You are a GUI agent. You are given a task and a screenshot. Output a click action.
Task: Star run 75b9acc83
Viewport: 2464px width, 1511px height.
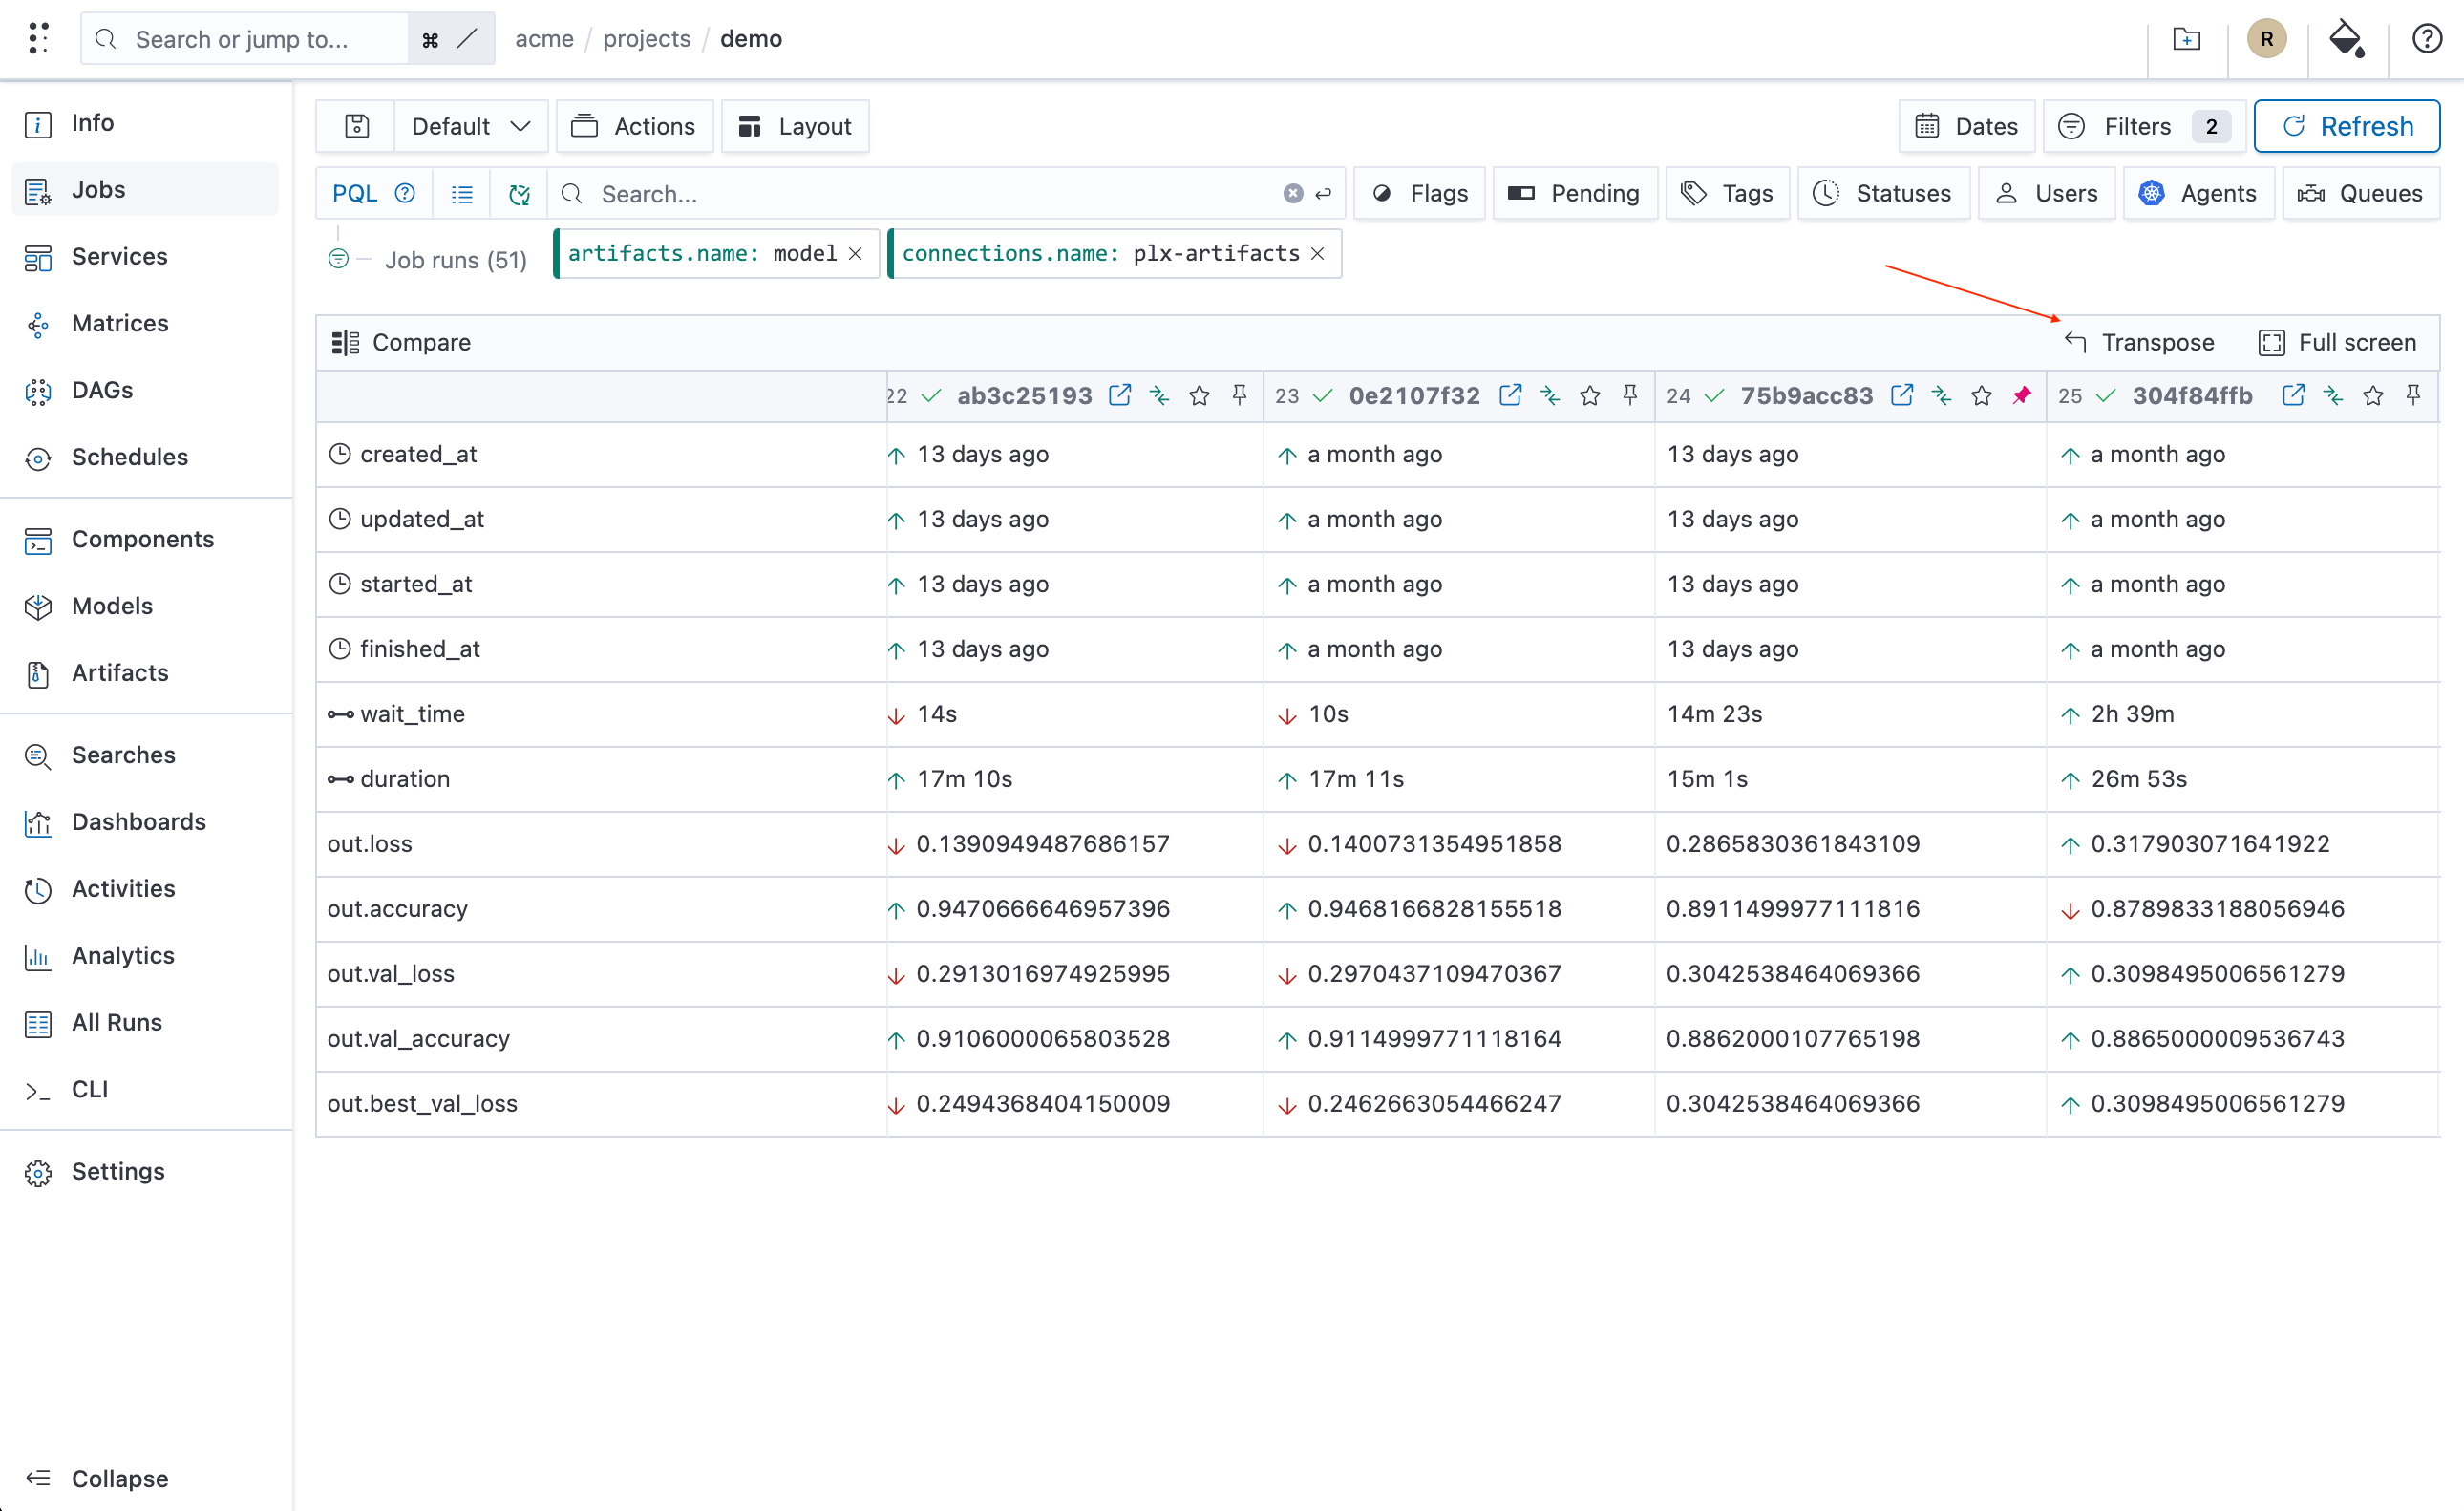click(x=1981, y=396)
